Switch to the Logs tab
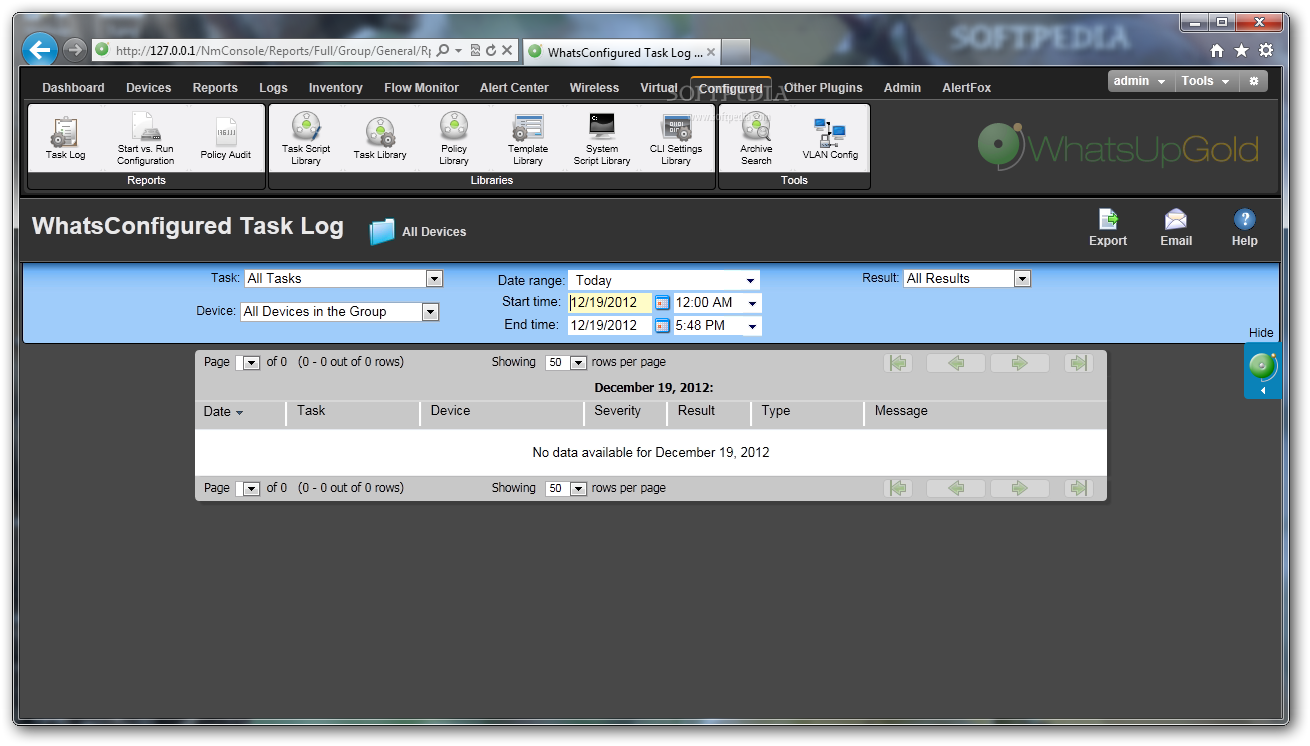The width and height of the screenshot is (1310, 746). pos(273,88)
